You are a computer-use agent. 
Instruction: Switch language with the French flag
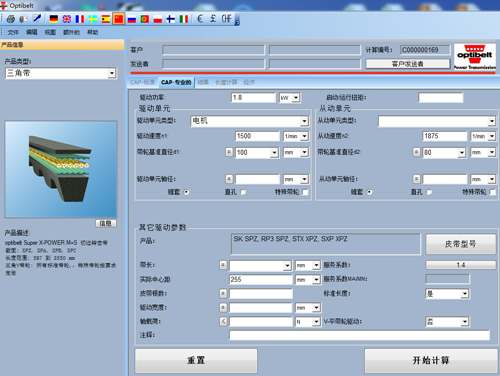pyautogui.click(x=80, y=19)
